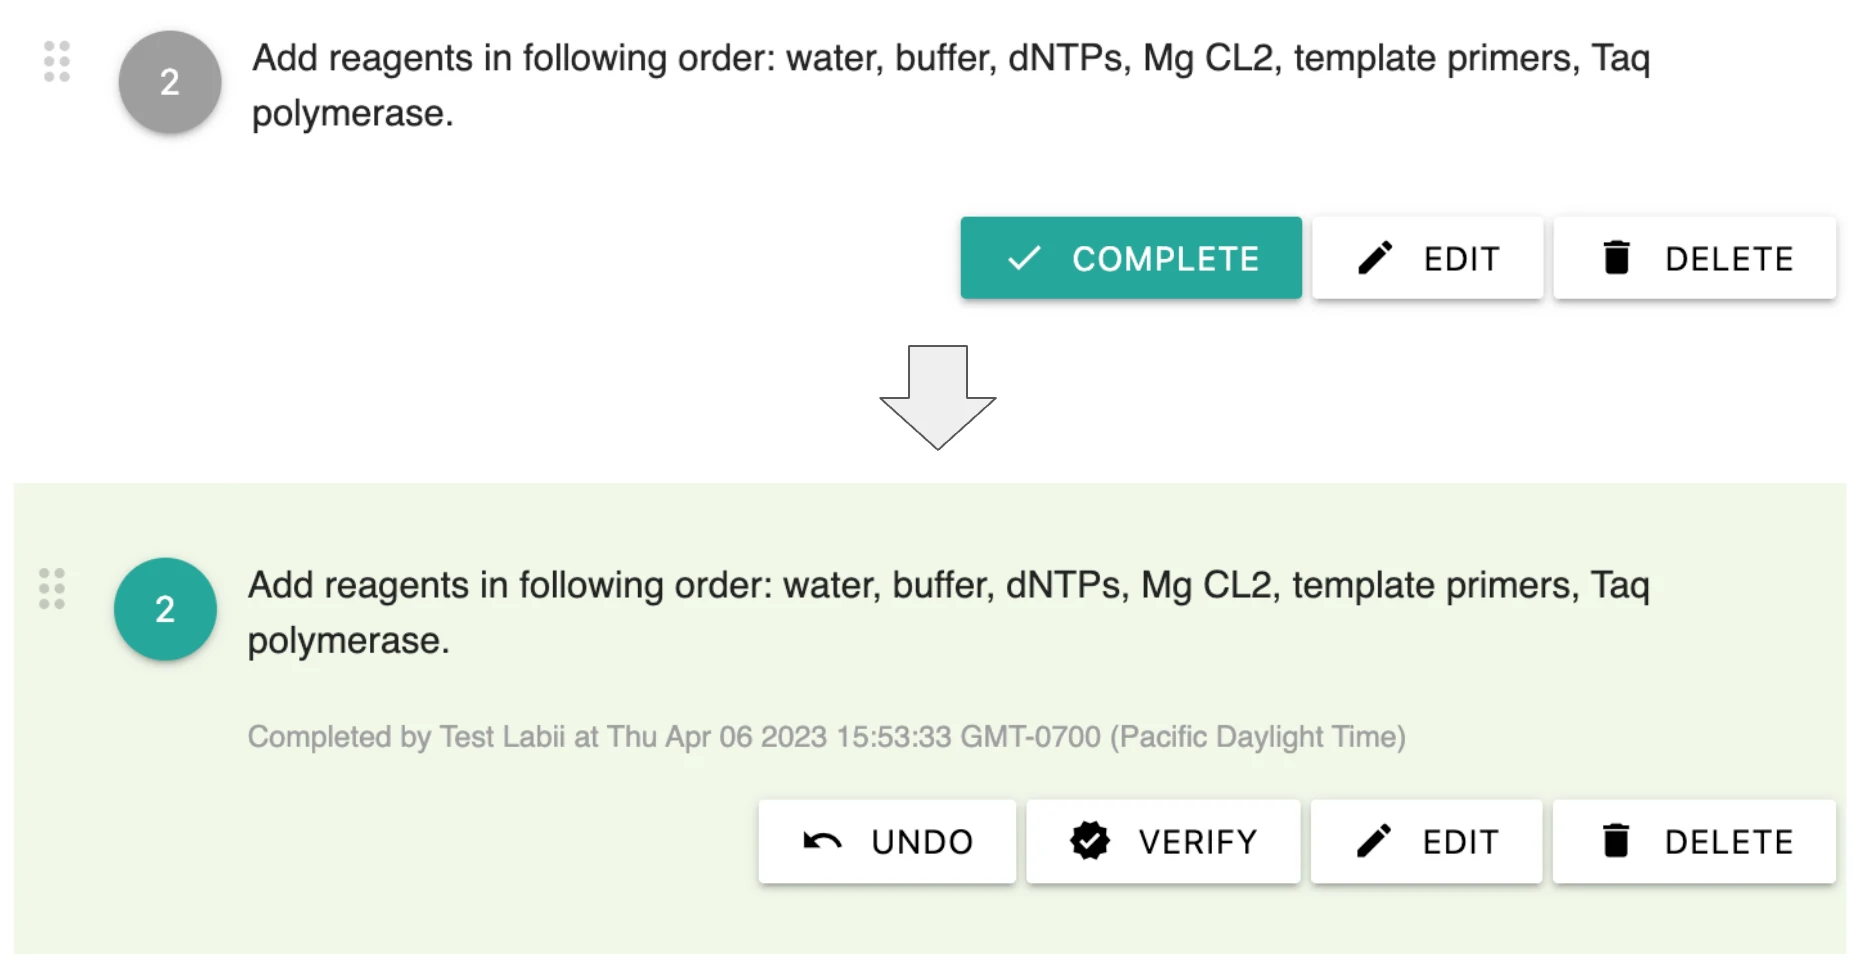Click pencil icon in upper EDIT button
This screenshot has width=1854, height=966.
(1375, 258)
